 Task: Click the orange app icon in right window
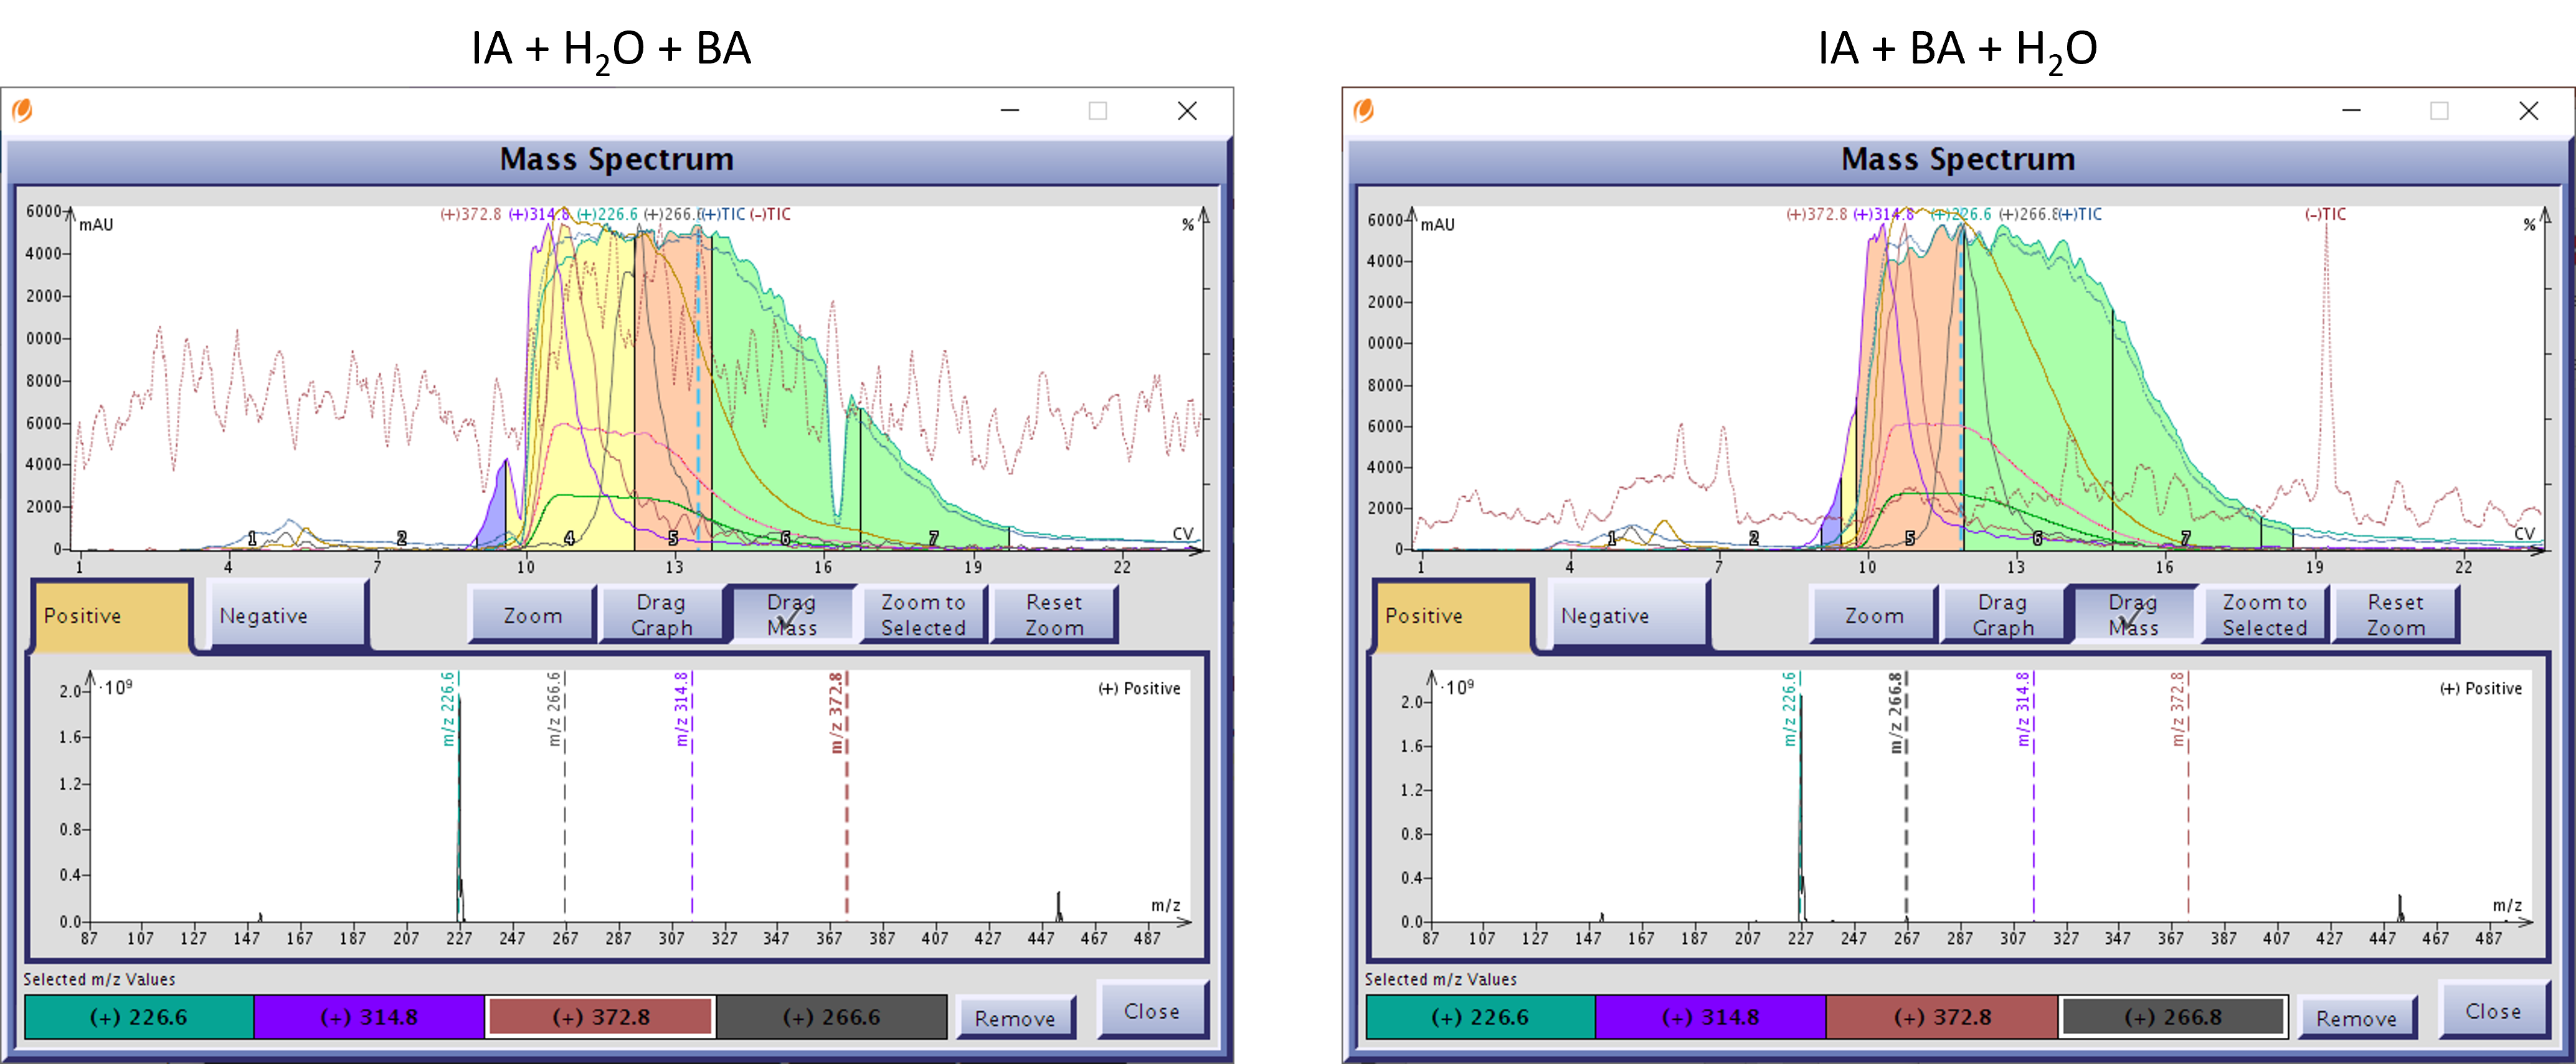1364,110
